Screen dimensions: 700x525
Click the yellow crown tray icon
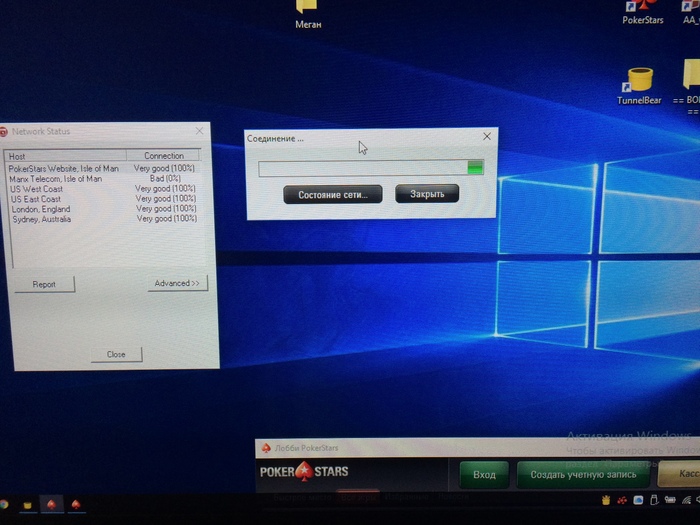[x=606, y=500]
